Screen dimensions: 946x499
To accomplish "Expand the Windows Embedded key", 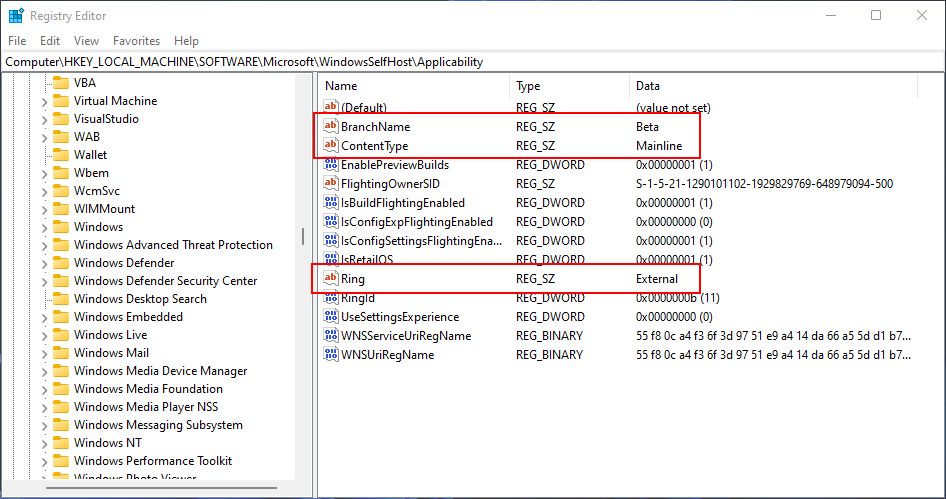I will point(44,318).
